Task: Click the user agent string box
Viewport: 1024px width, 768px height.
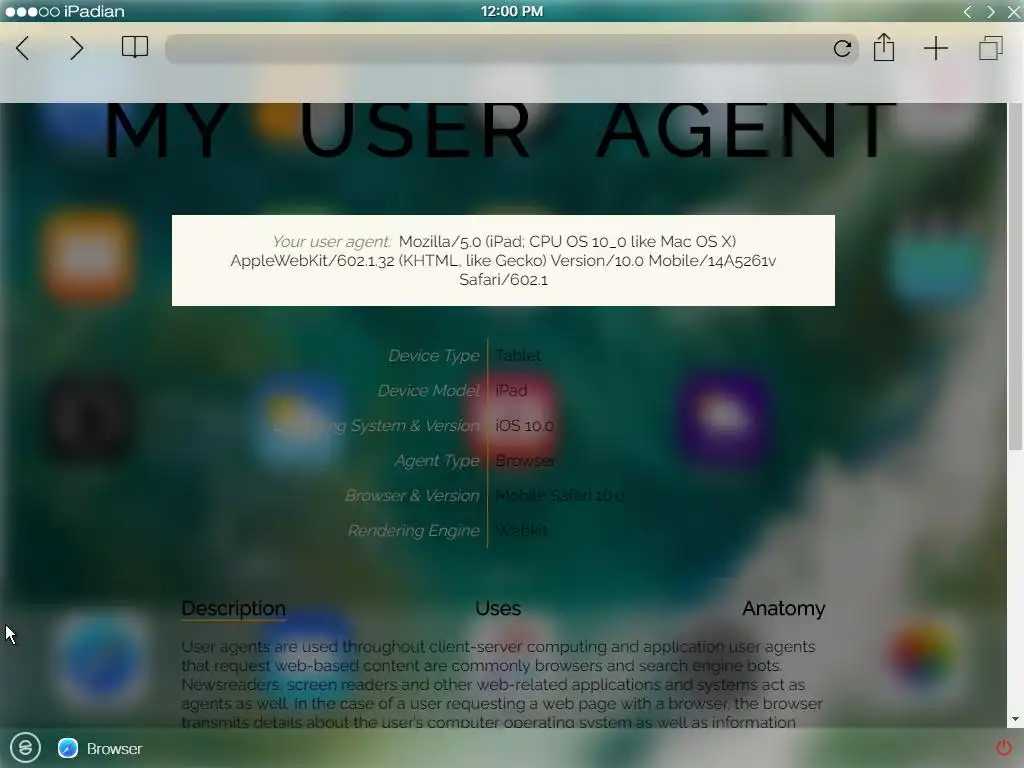Action: coord(503,261)
